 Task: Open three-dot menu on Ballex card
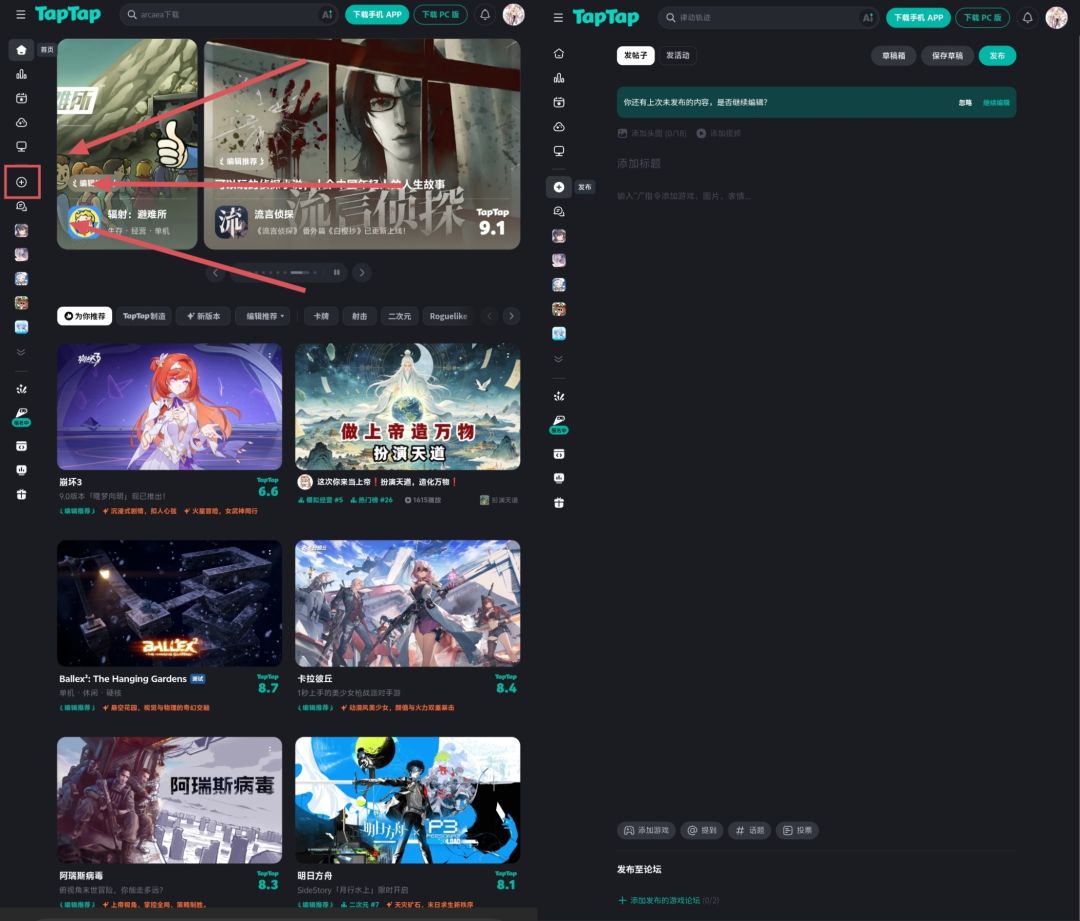pyautogui.click(x=270, y=552)
